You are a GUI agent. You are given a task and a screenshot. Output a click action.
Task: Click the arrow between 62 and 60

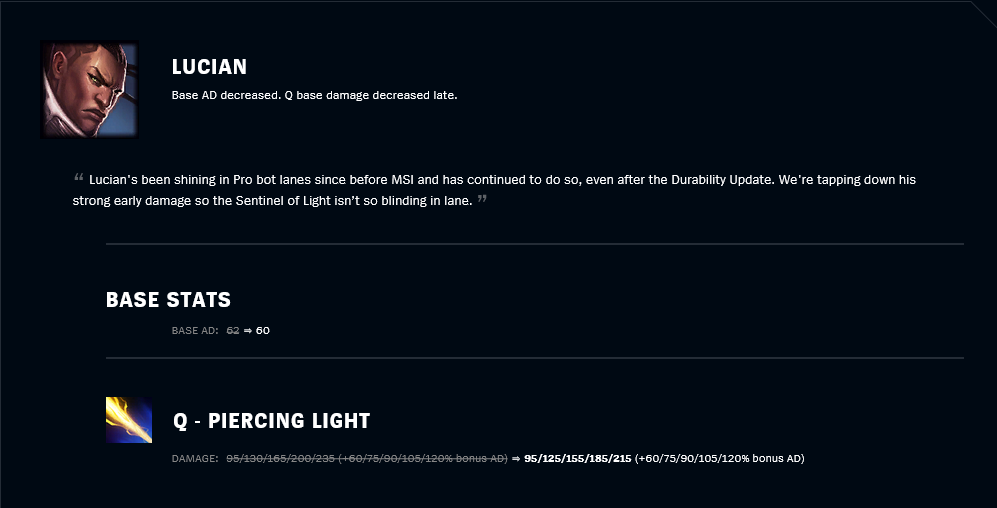click(248, 331)
